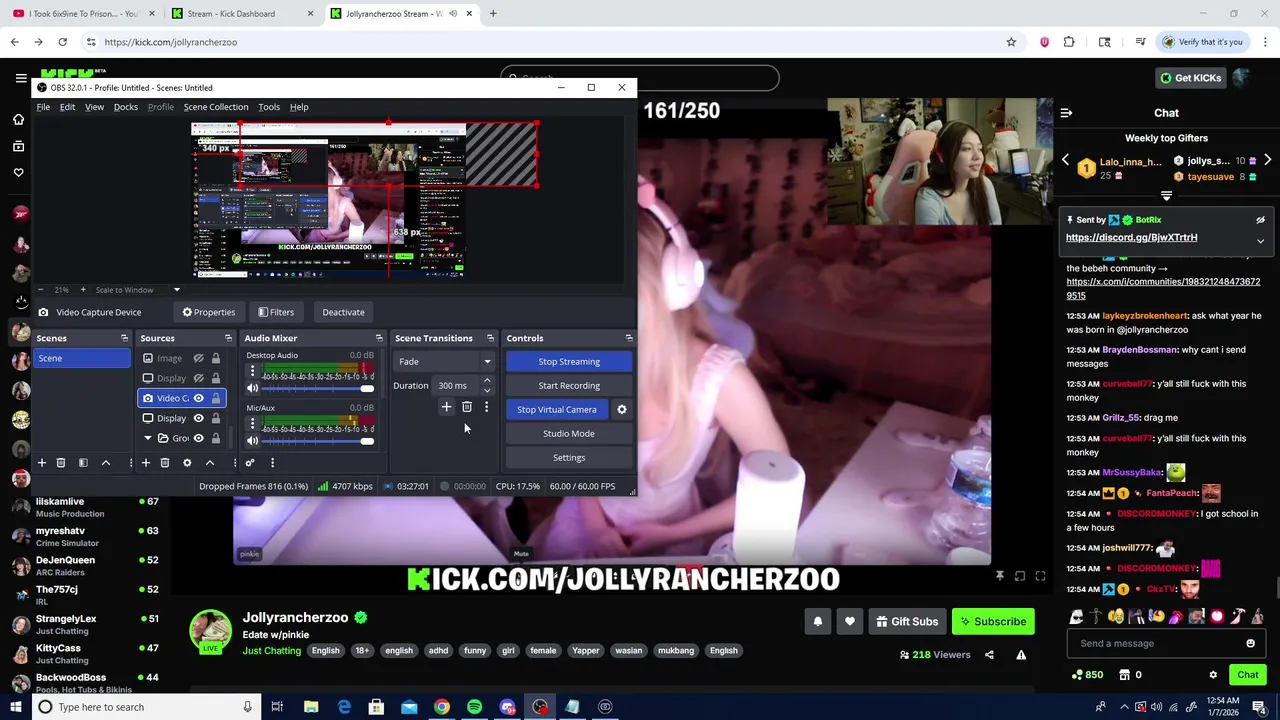
Task: Delete the selected source with the trash icon
Action: [x=165, y=463]
